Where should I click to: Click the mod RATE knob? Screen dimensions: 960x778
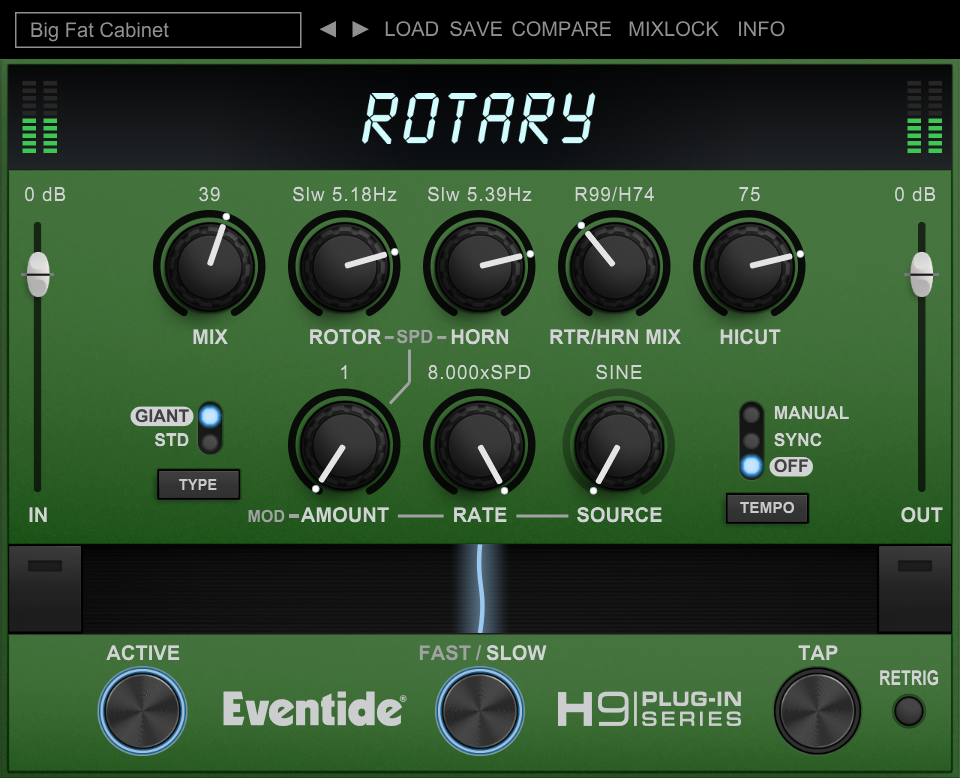pos(479,444)
